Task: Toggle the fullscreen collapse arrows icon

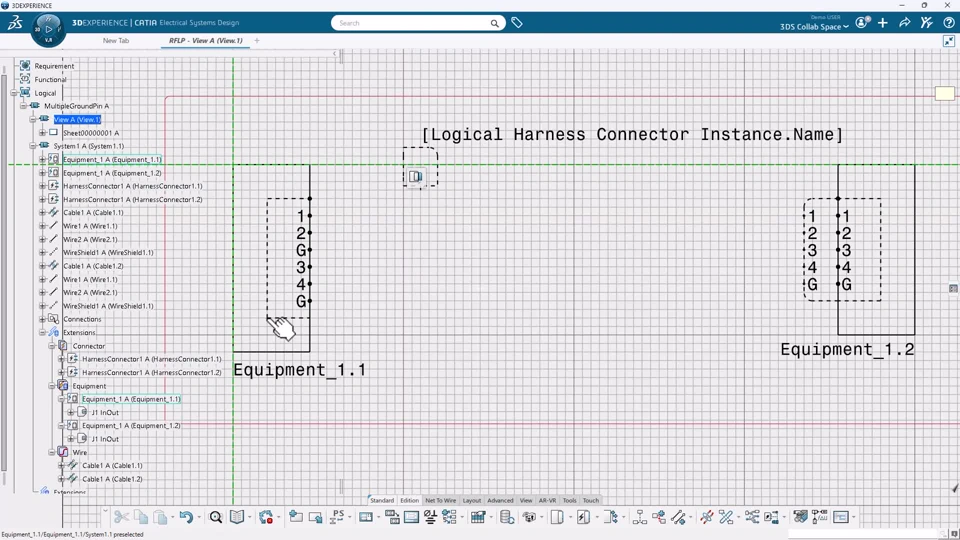Action: coord(949,41)
